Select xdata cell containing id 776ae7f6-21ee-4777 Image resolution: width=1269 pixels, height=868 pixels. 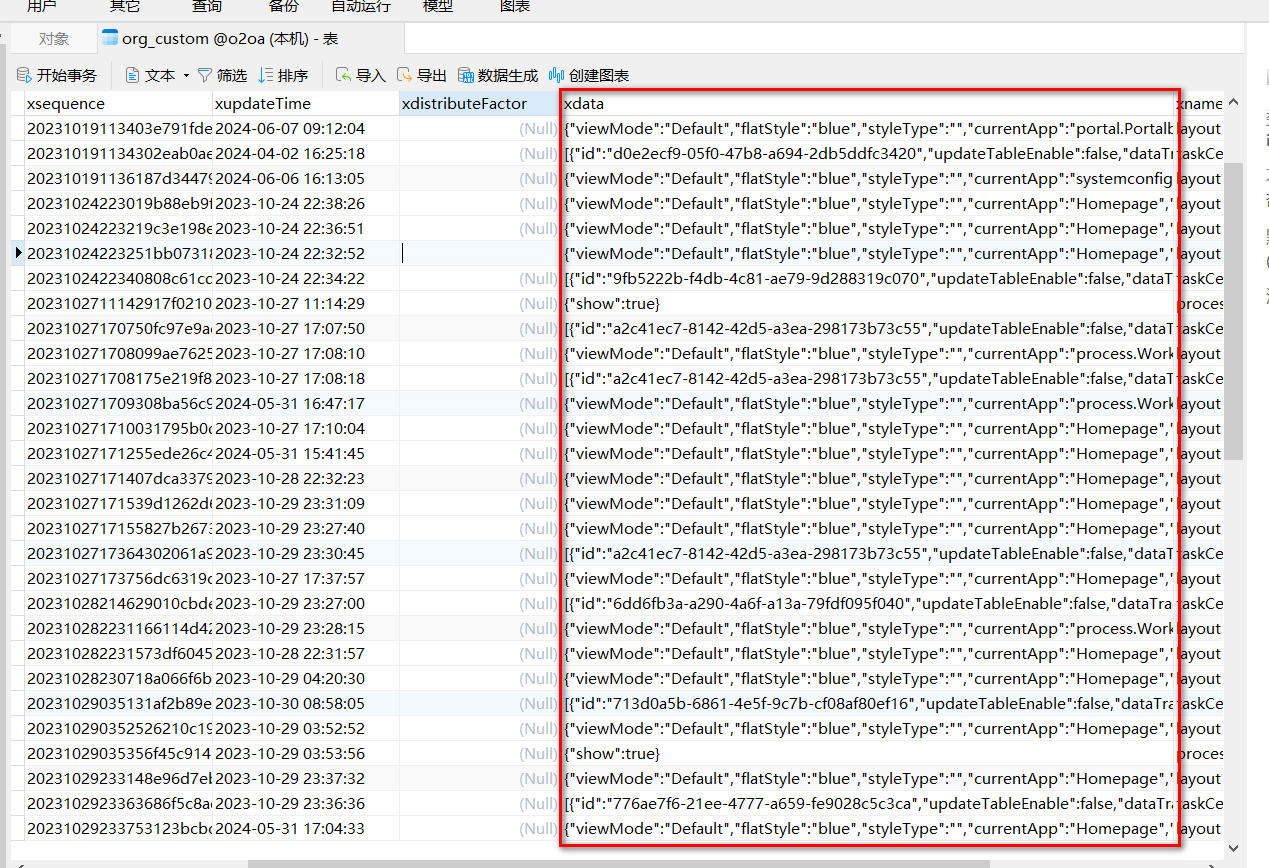[867, 803]
